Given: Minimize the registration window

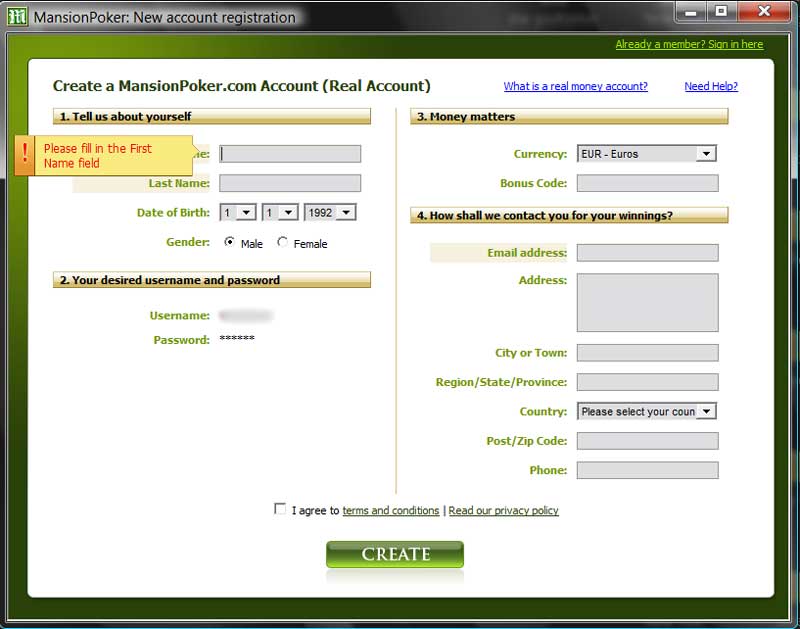Looking at the screenshot, I should tap(691, 12).
